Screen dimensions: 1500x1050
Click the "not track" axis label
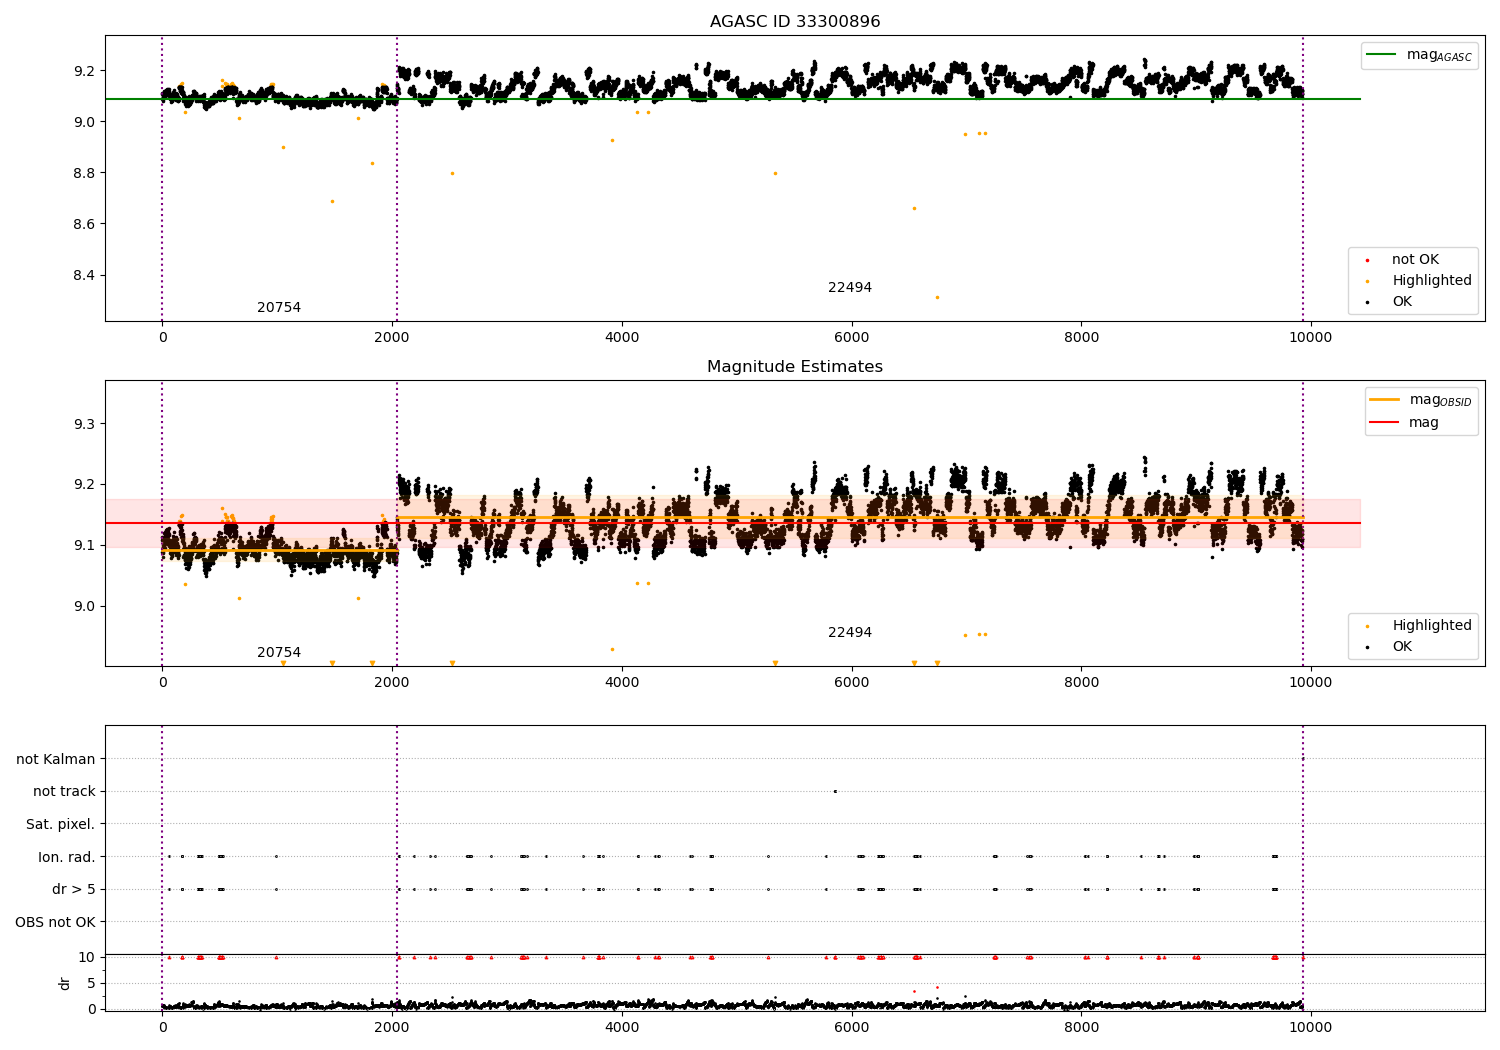[x=64, y=792]
